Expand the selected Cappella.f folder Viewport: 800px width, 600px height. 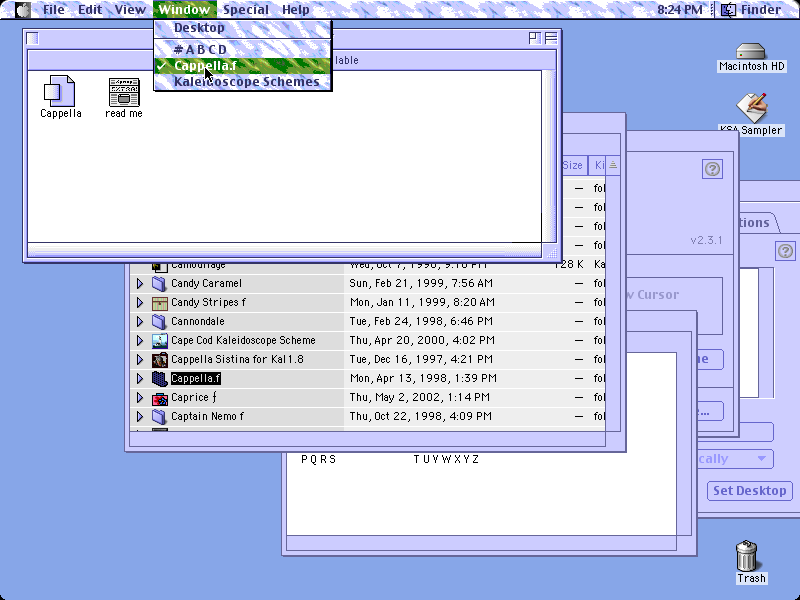140,378
